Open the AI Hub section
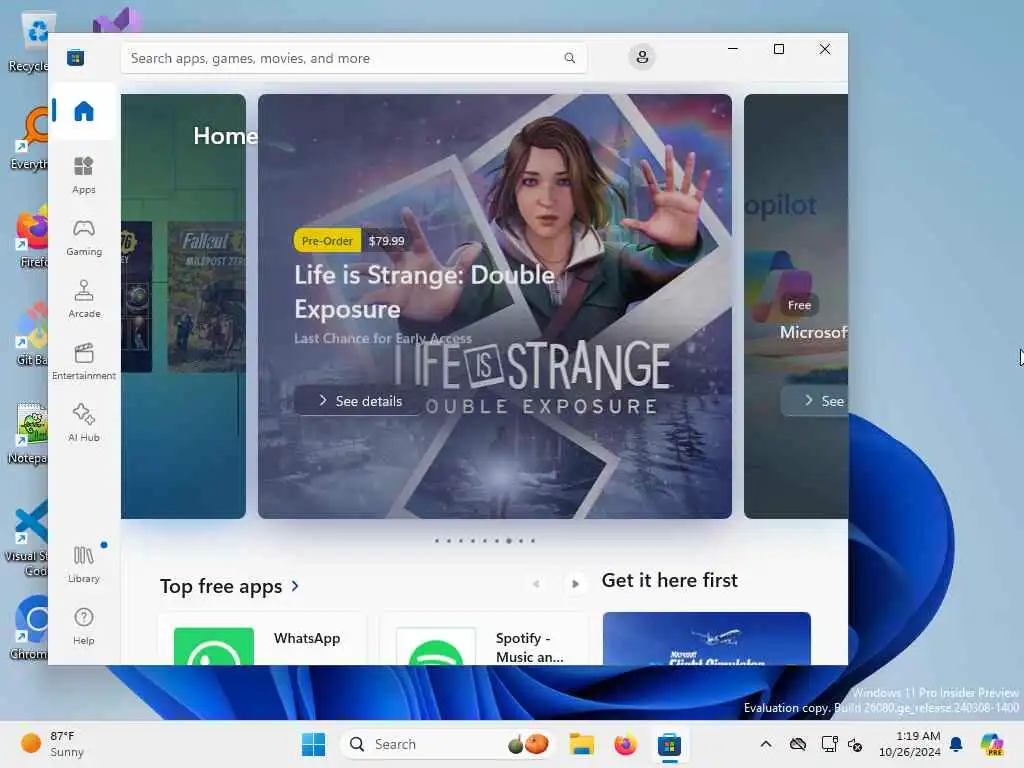Image resolution: width=1024 pixels, height=768 pixels. coord(84,423)
